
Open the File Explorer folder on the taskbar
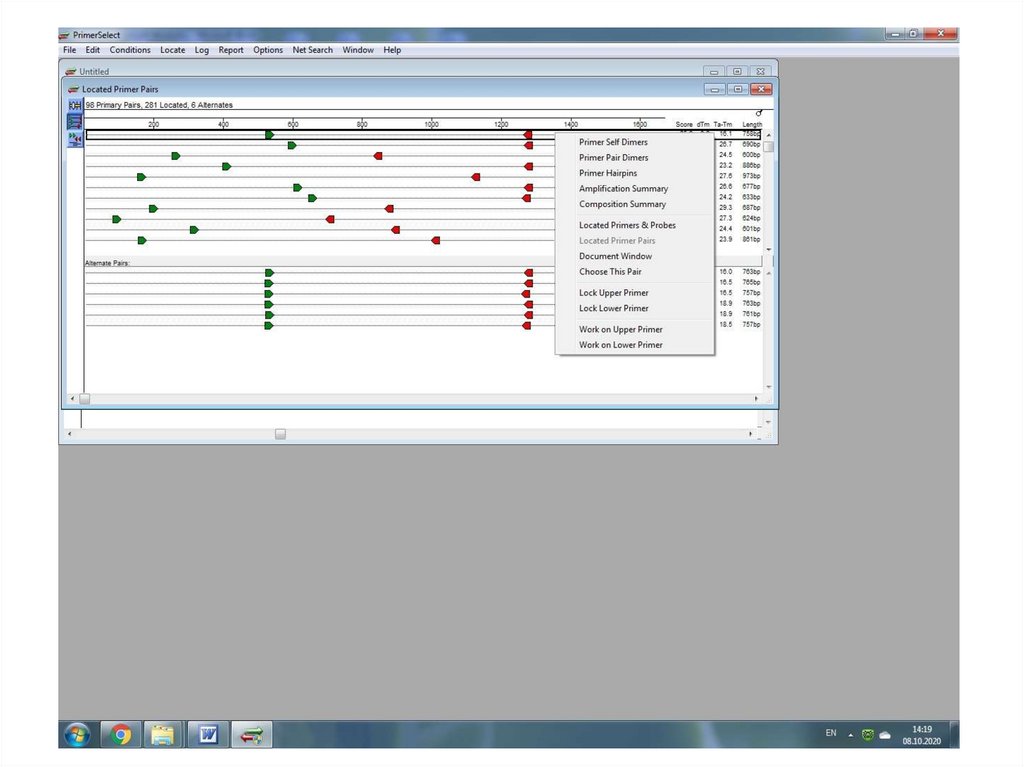[163, 735]
